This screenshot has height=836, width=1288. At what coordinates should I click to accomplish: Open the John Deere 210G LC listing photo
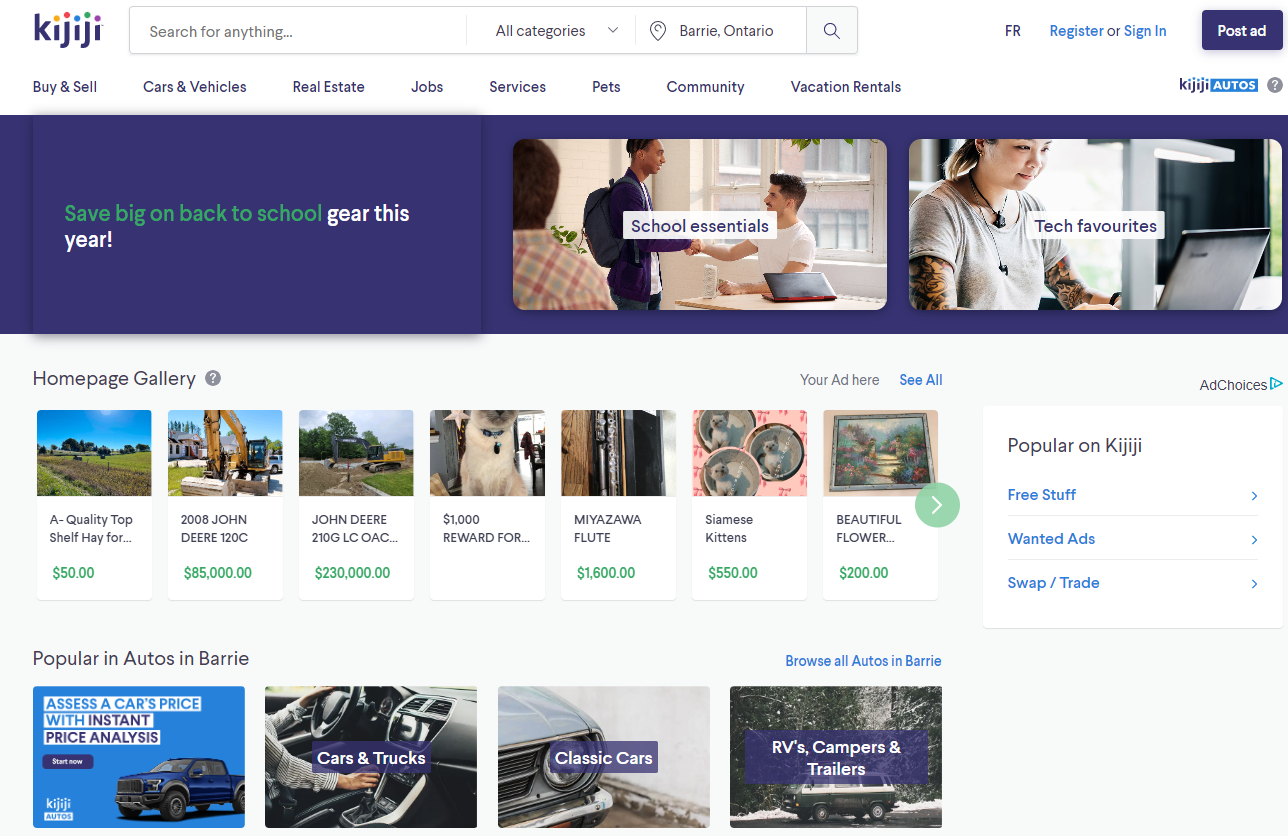click(x=356, y=453)
